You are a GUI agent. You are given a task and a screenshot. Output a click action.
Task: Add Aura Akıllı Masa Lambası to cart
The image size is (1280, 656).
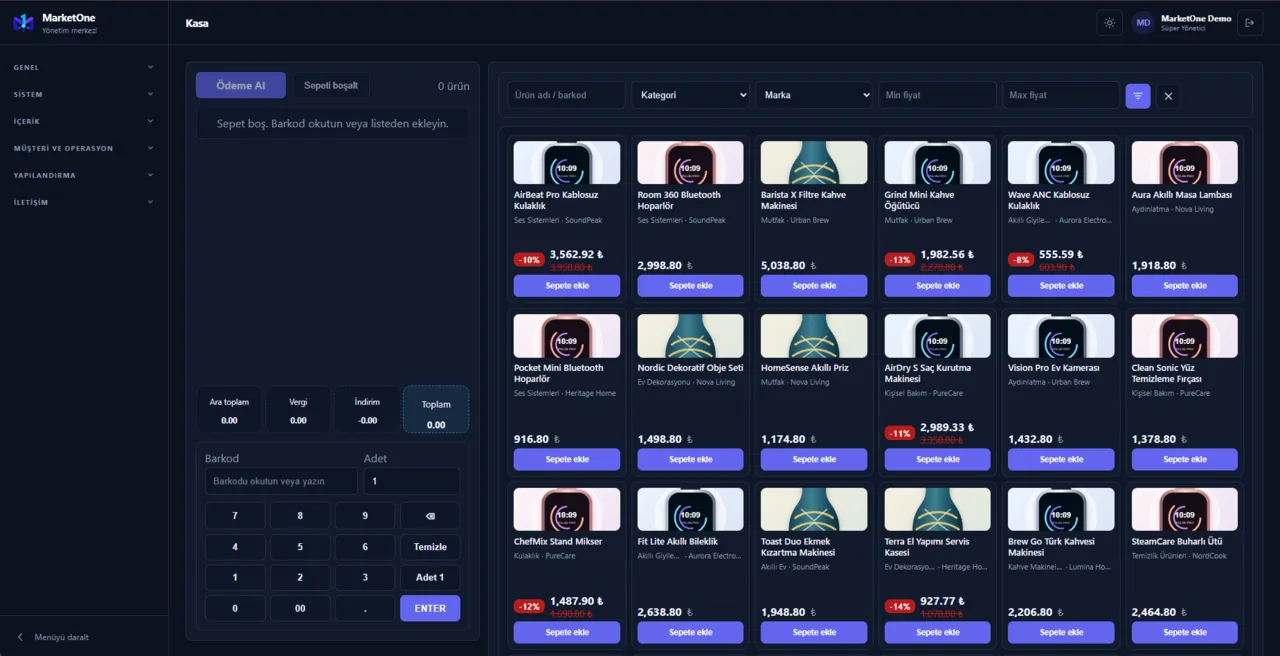pos(1185,286)
